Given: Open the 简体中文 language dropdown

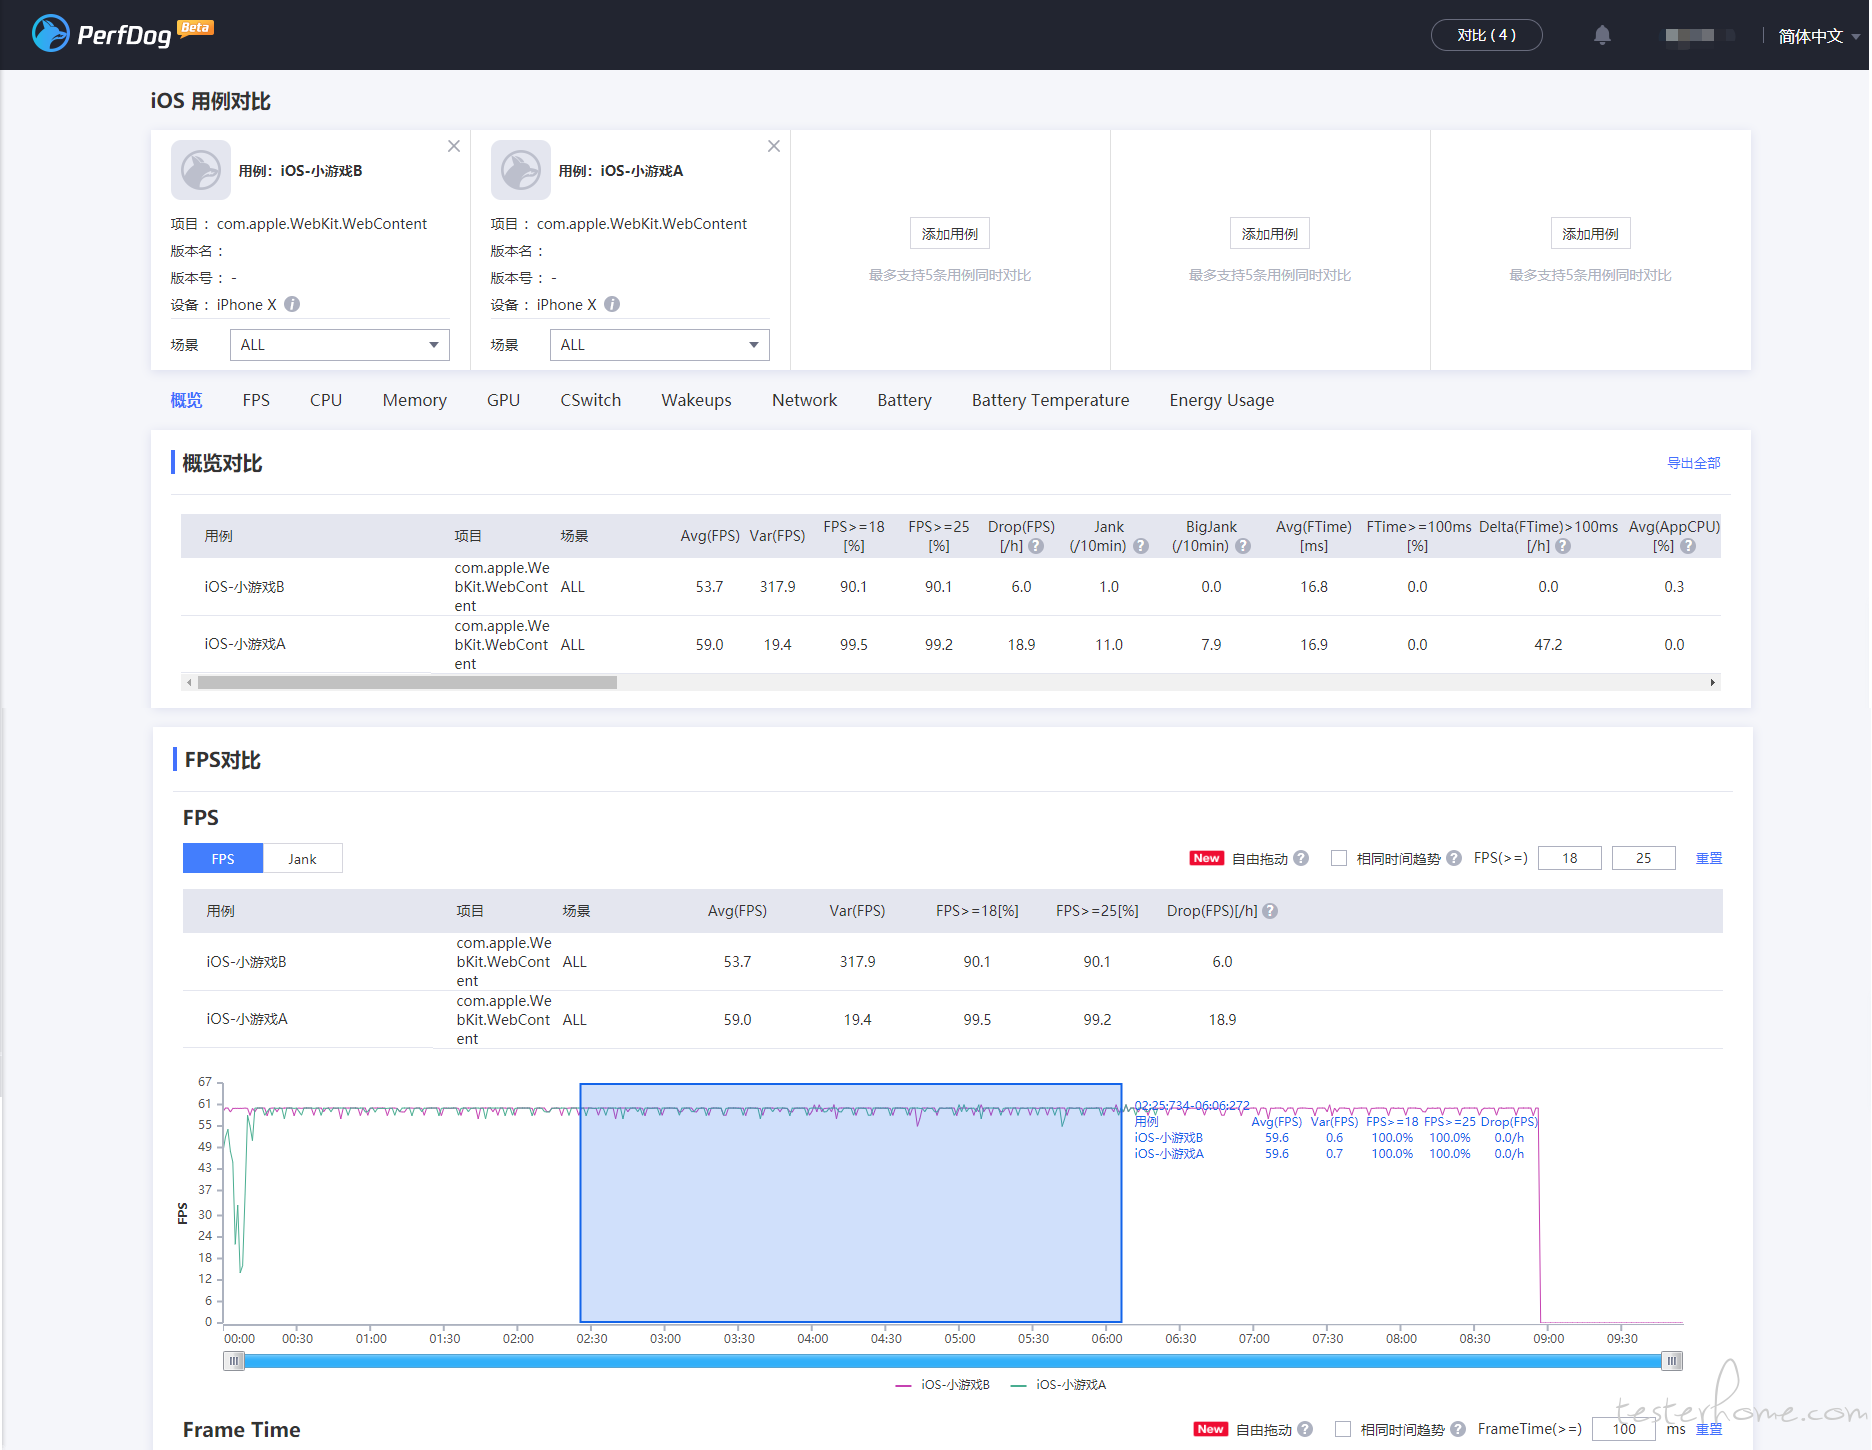Looking at the screenshot, I should pyautogui.click(x=1819, y=36).
